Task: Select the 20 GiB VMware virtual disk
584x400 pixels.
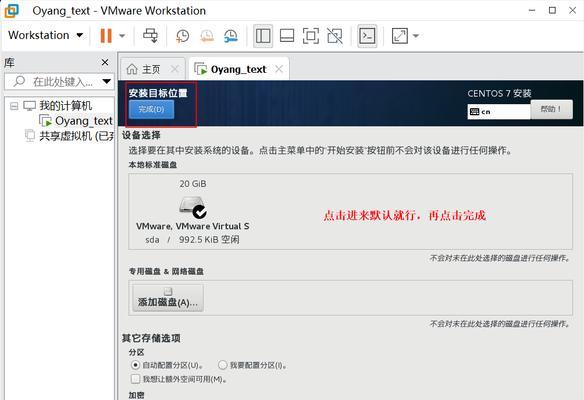Action: pyautogui.click(x=193, y=211)
